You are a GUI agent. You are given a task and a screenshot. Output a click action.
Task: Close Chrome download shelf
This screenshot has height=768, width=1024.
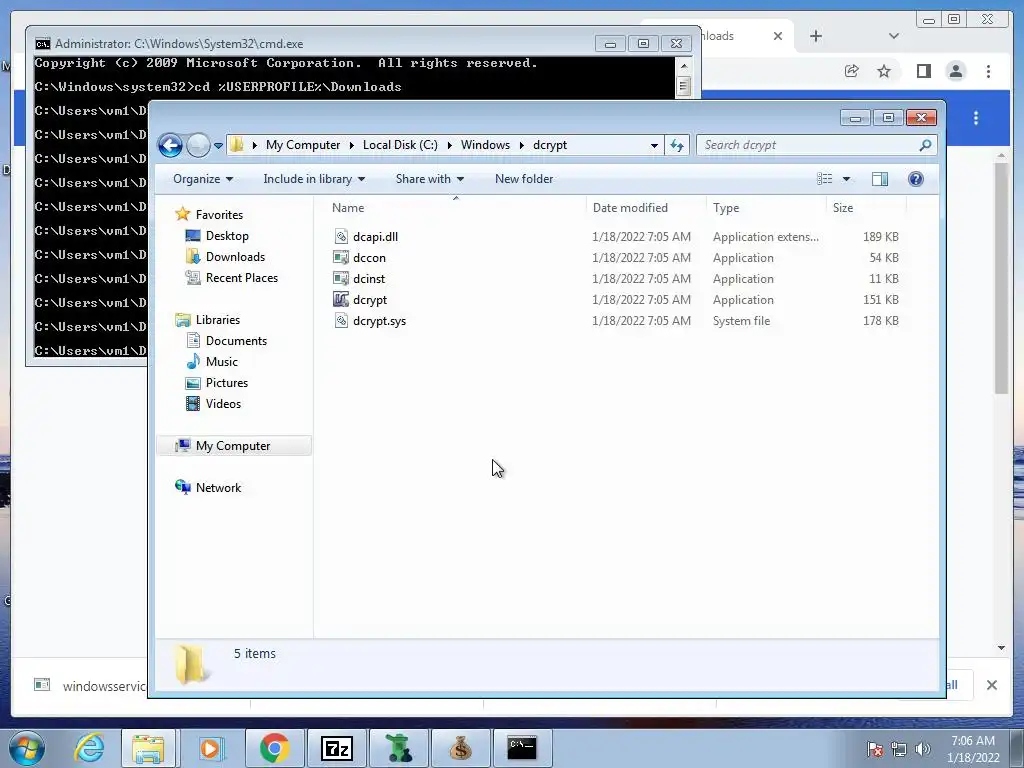click(x=991, y=685)
